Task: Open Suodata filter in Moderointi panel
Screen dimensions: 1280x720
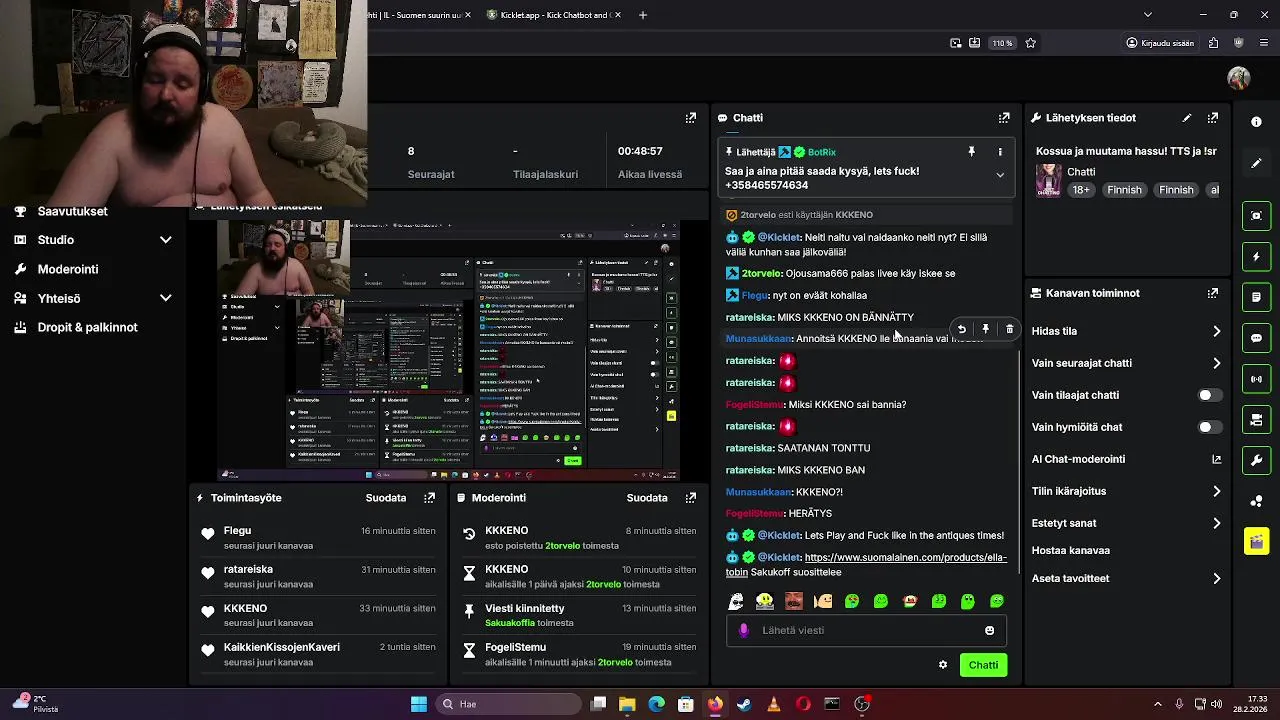Action: coord(647,498)
